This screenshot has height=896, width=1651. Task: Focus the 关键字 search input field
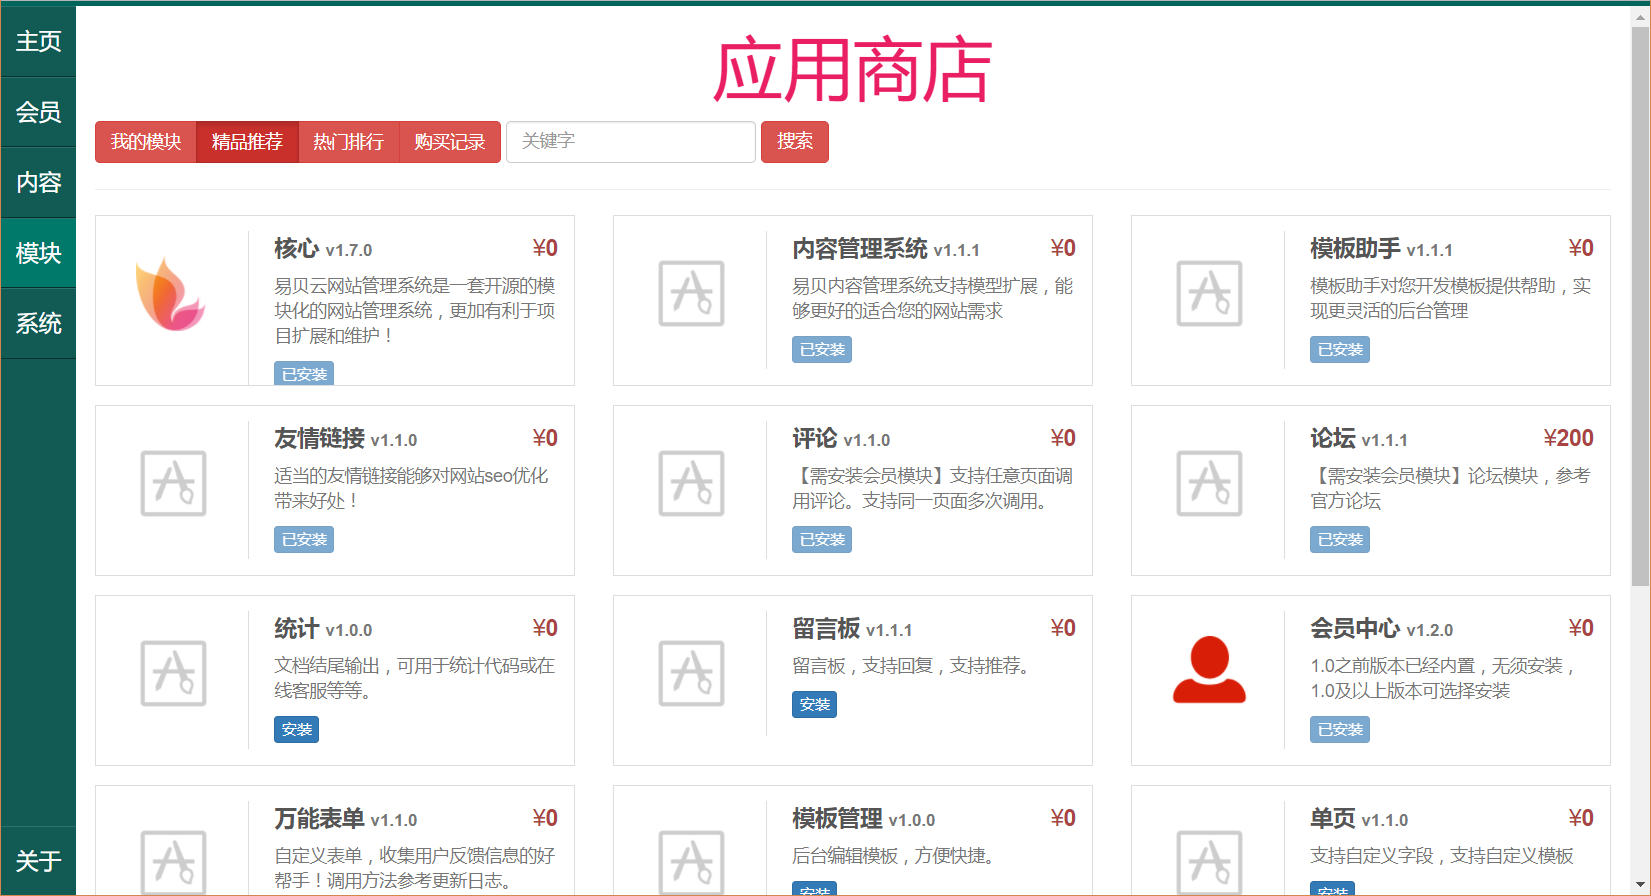tap(631, 142)
